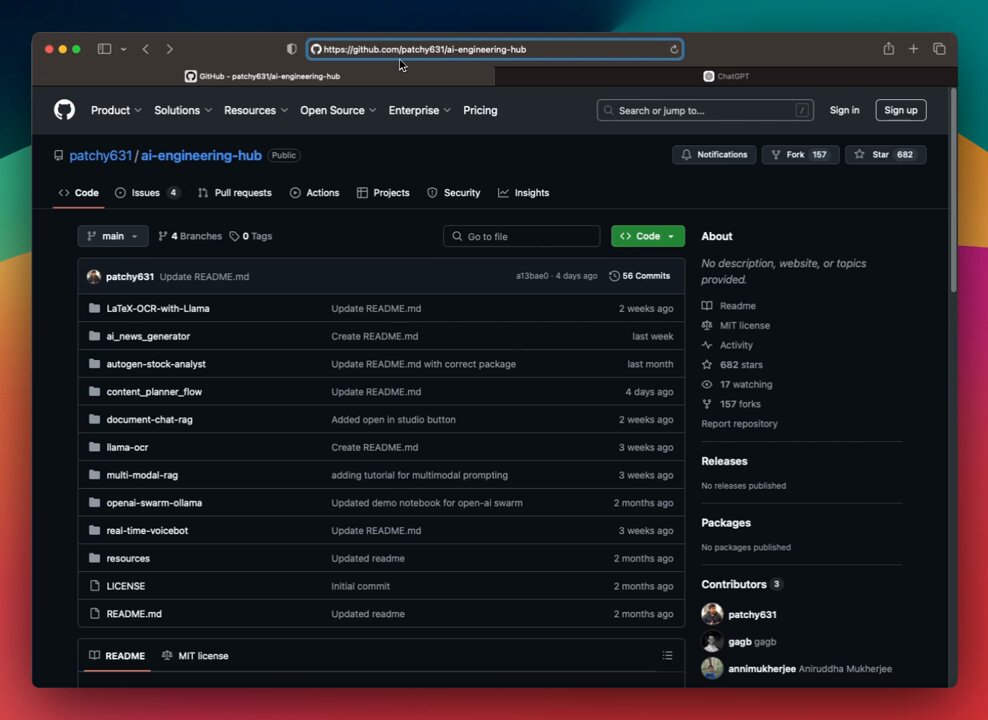Click patchy631 avatar in commit row
Viewport: 988px width, 720px height.
(x=94, y=277)
